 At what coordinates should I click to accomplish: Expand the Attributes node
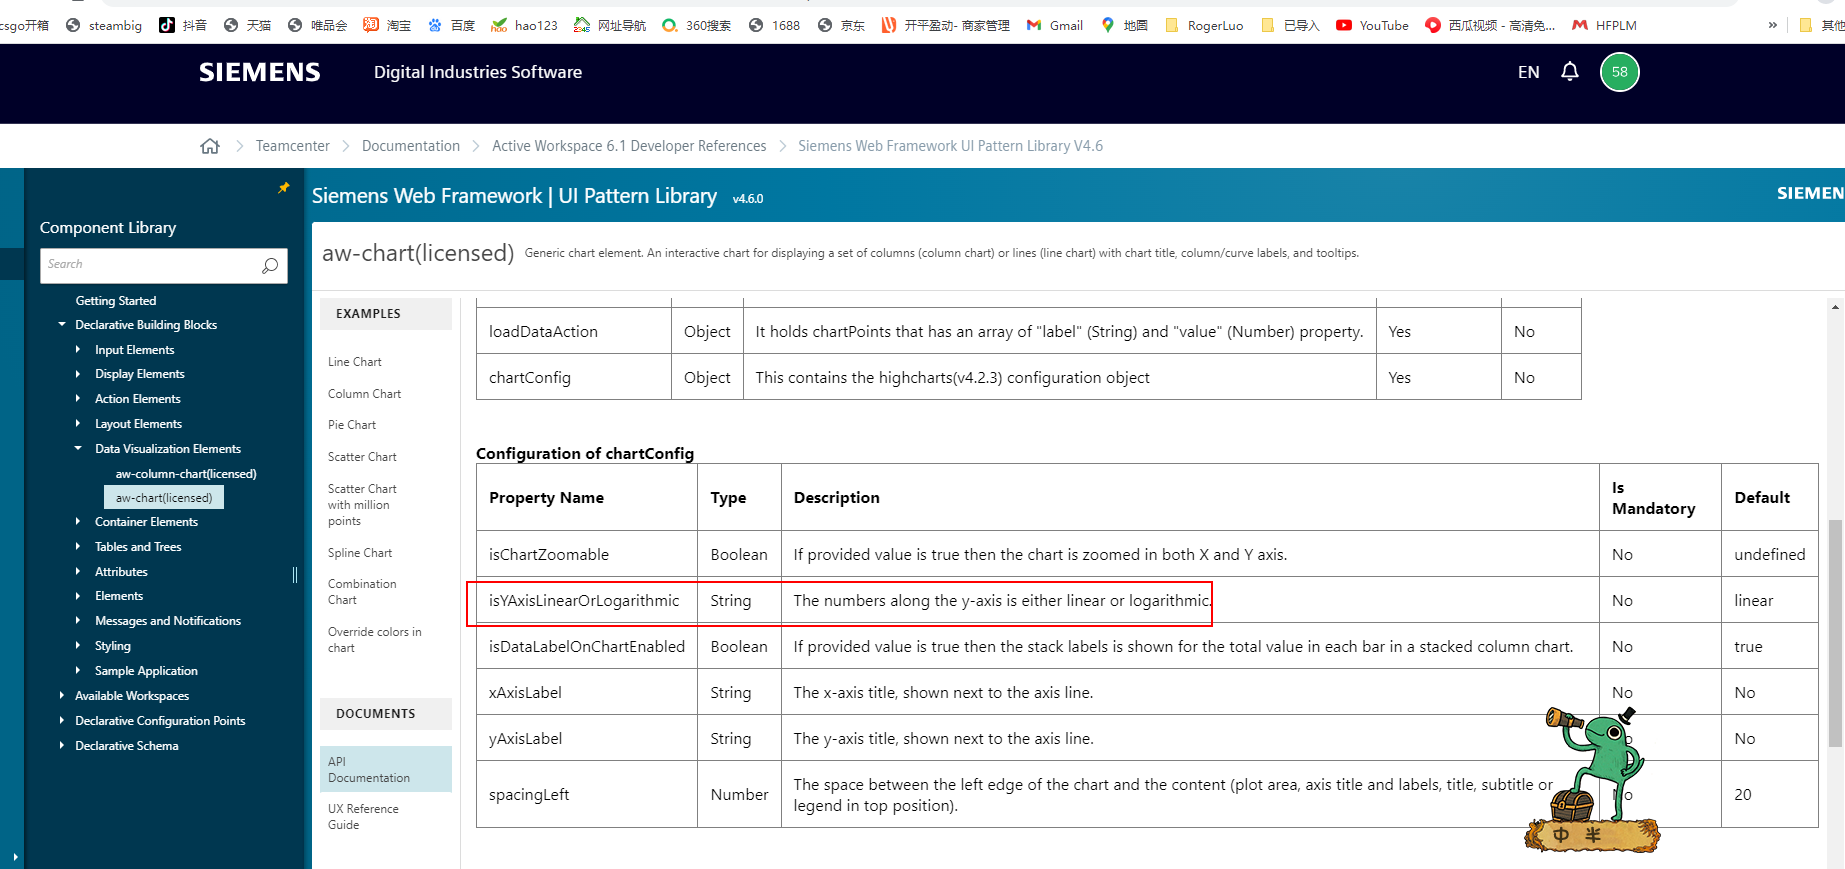pos(78,572)
